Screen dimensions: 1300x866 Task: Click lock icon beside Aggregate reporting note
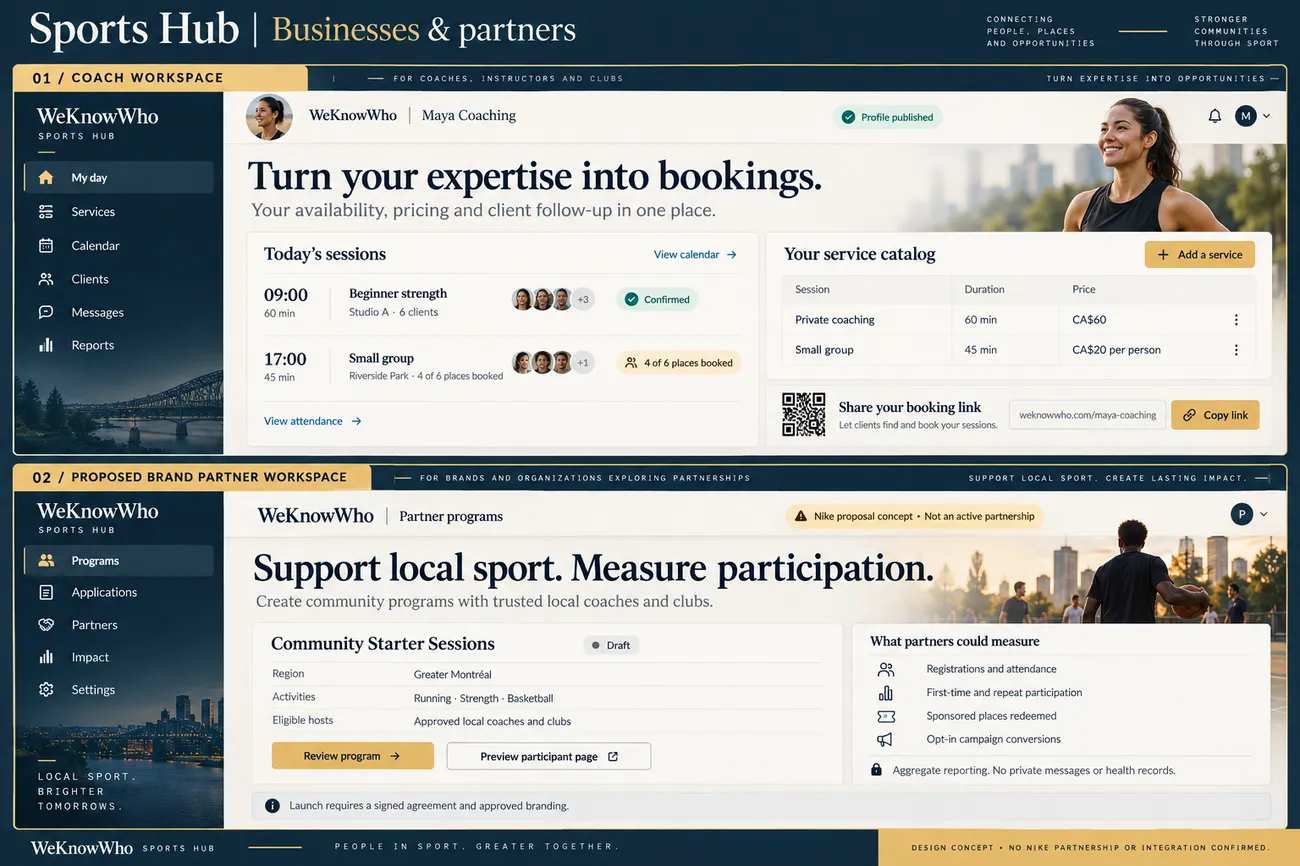point(877,770)
